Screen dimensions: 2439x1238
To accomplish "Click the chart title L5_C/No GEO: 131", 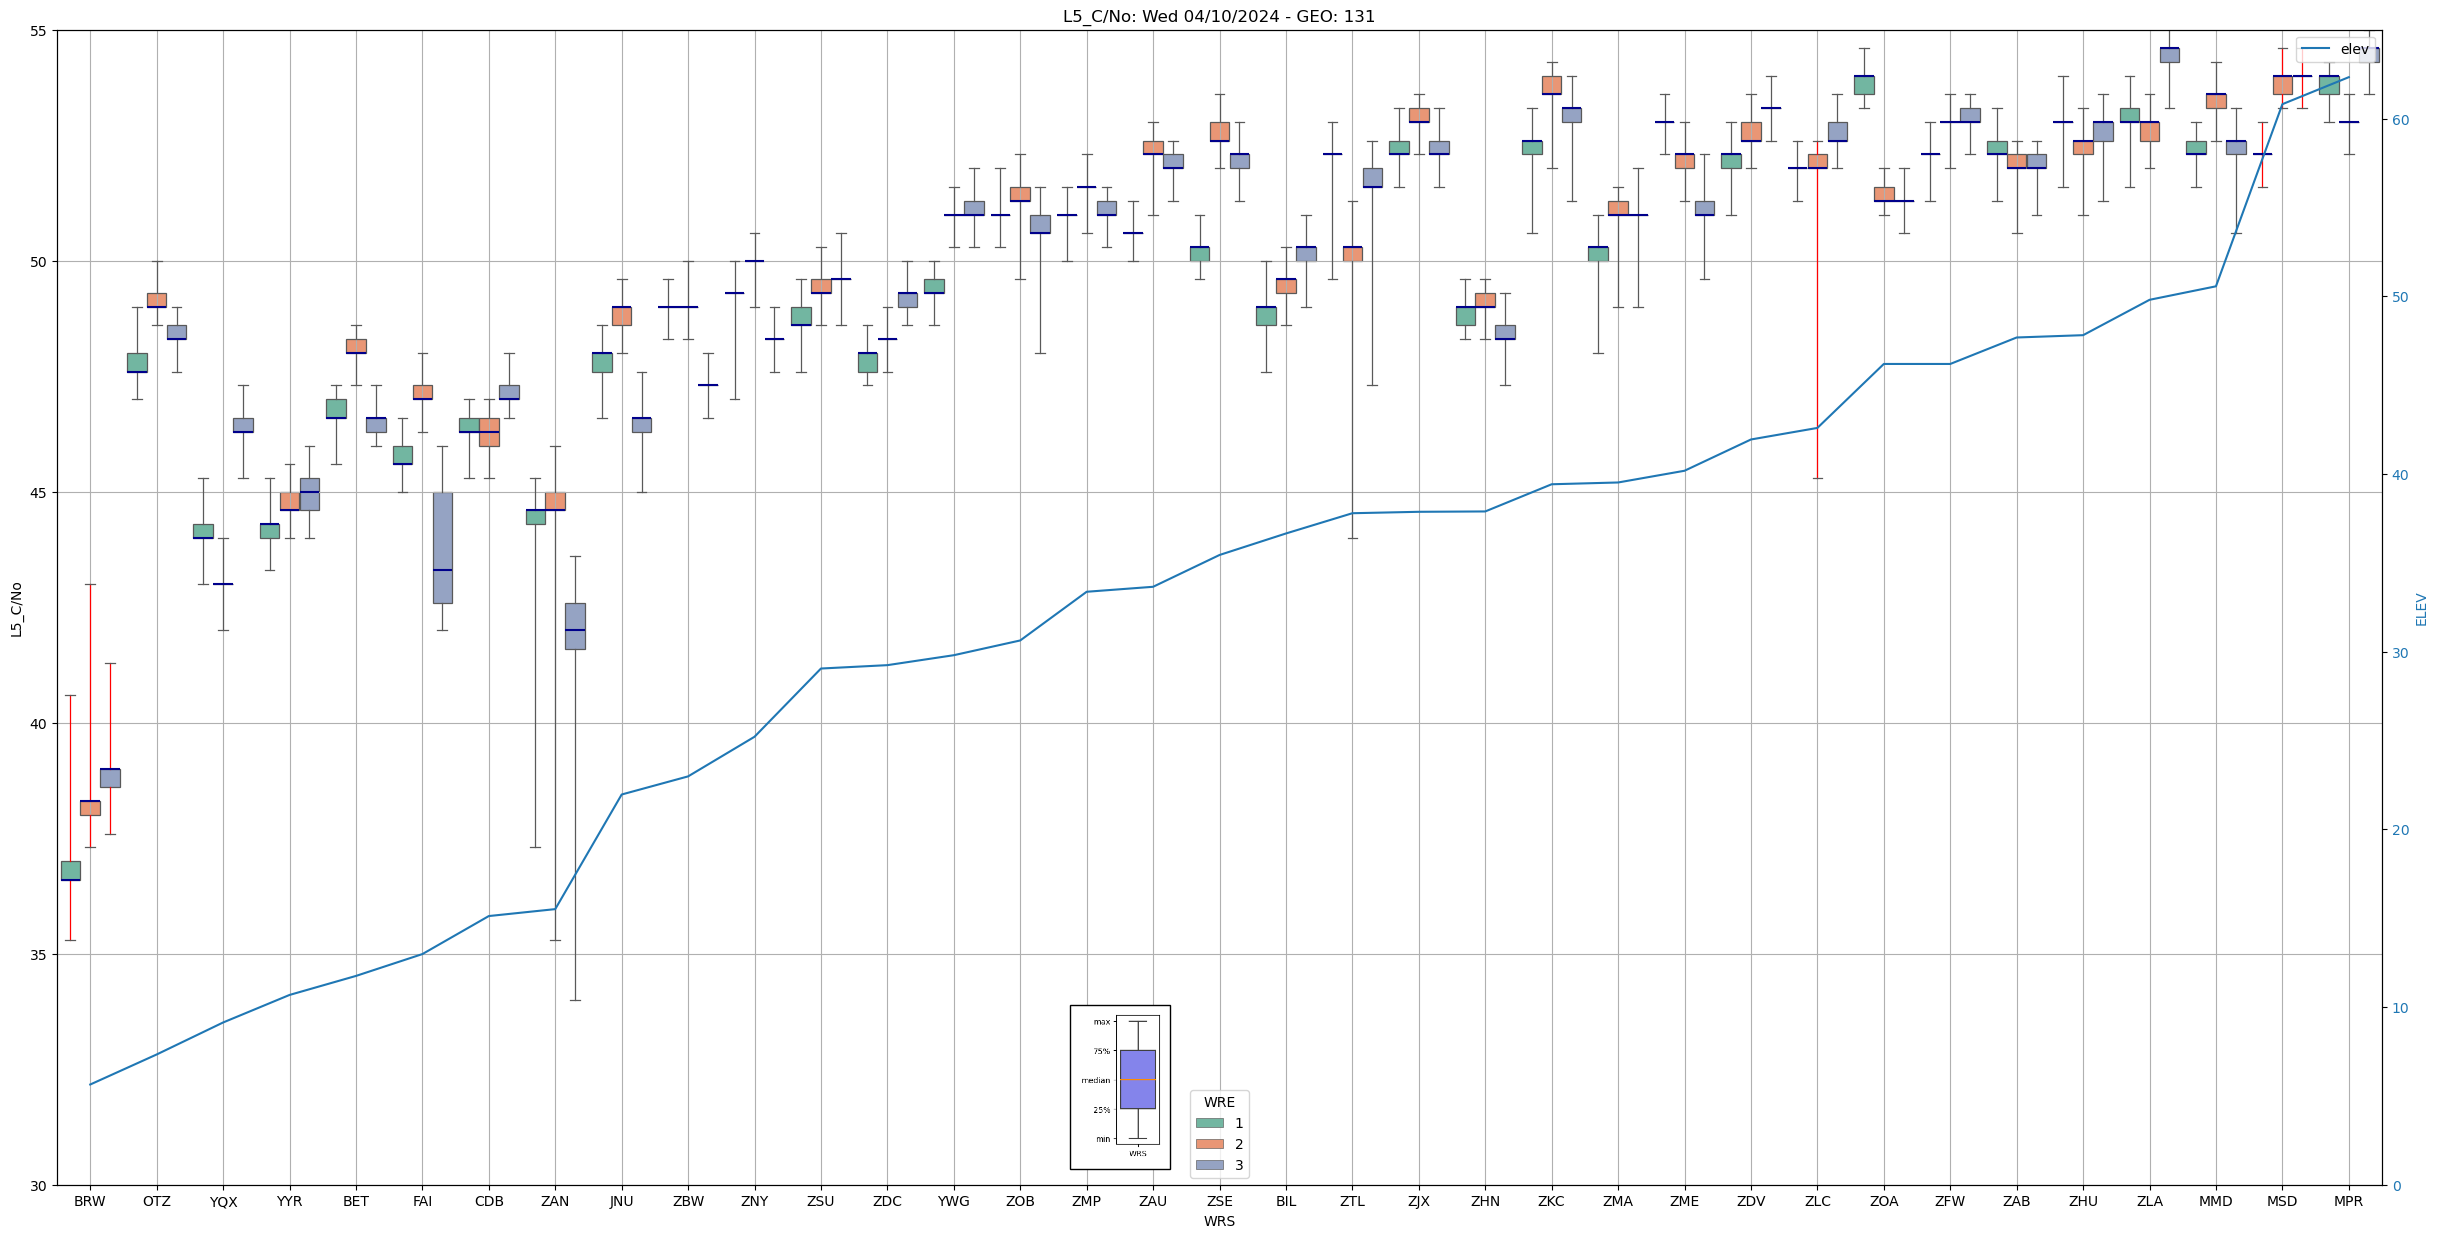I will click(1219, 16).
